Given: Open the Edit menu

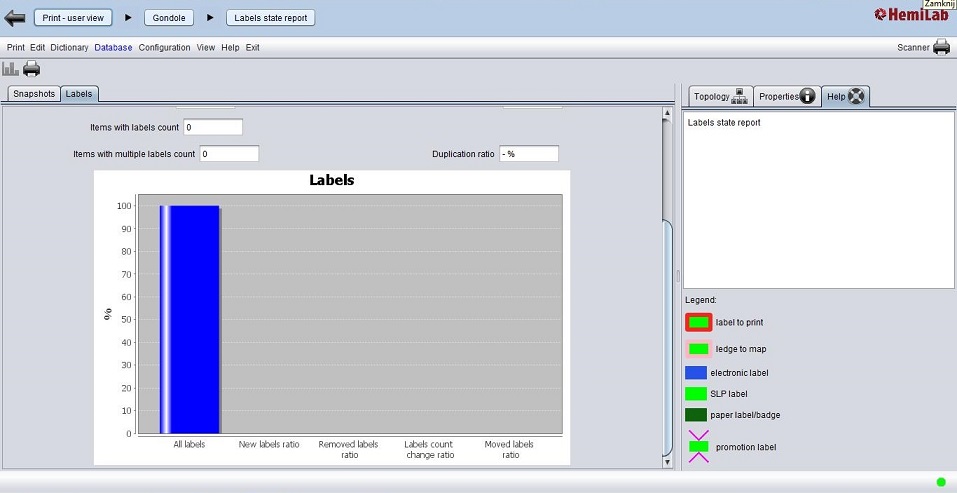Looking at the screenshot, I should 38,47.
